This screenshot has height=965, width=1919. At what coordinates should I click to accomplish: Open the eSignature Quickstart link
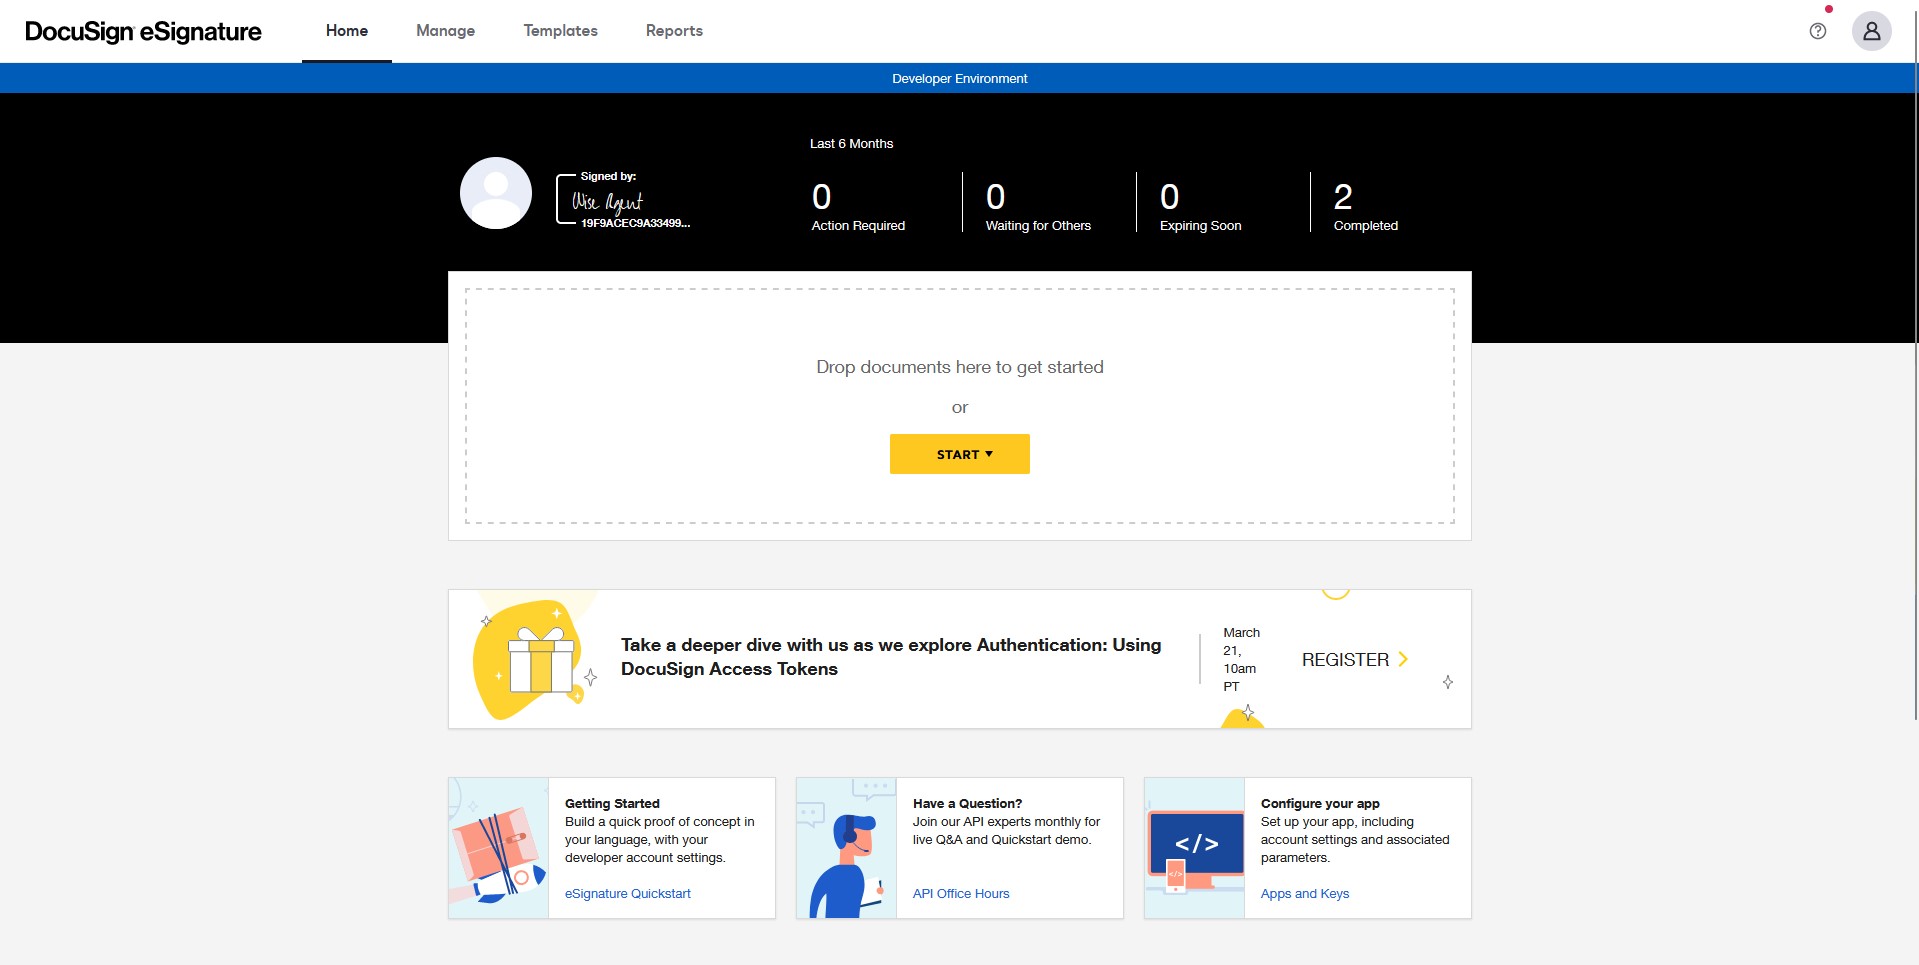click(628, 894)
